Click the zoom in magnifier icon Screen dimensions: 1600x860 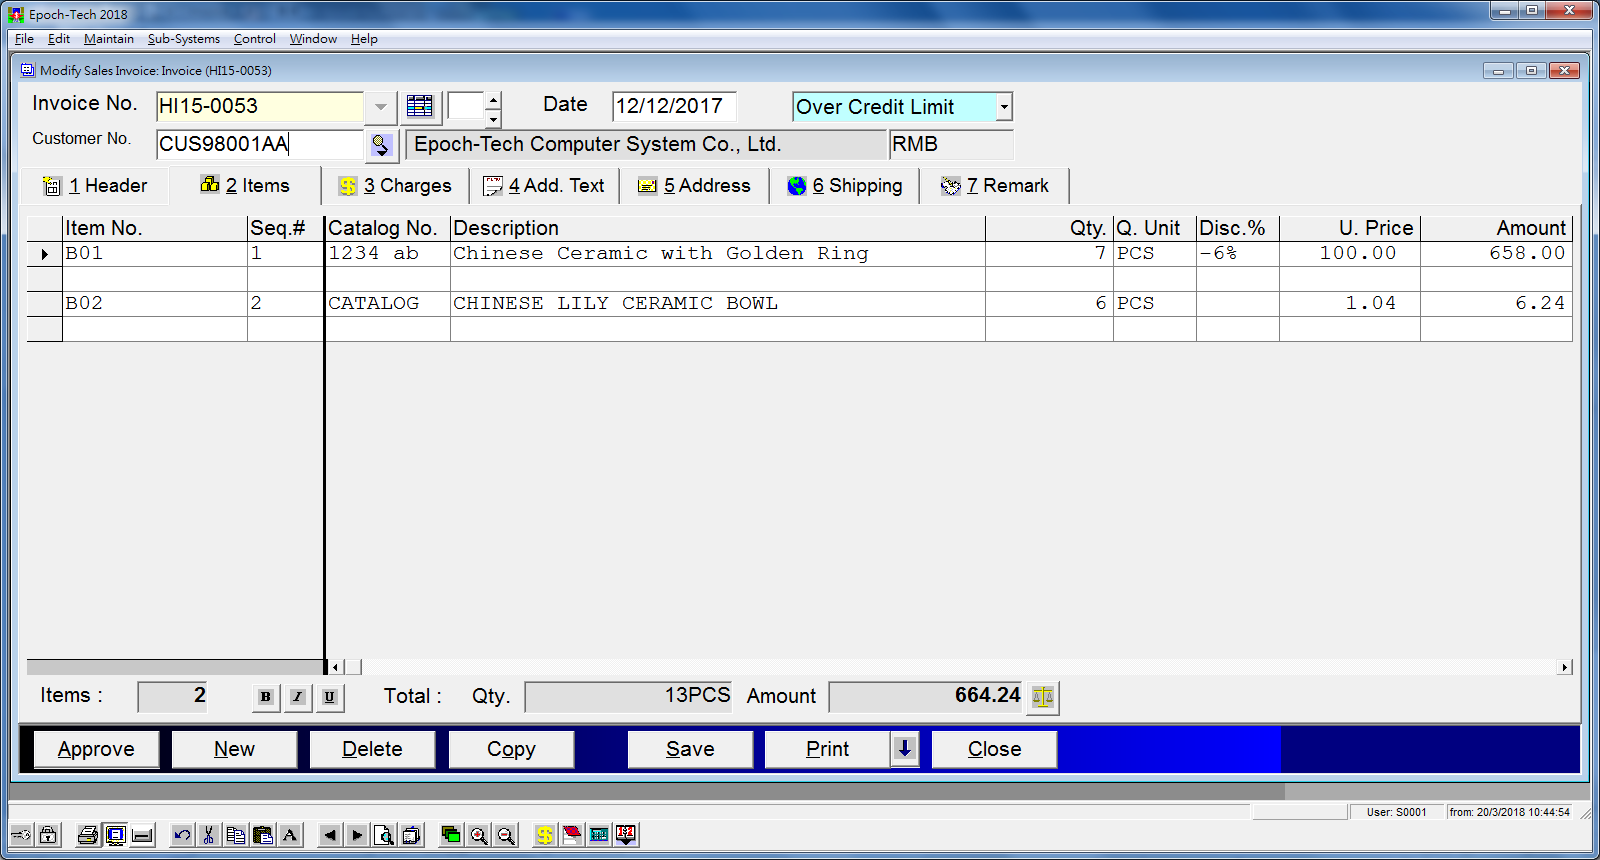(479, 835)
